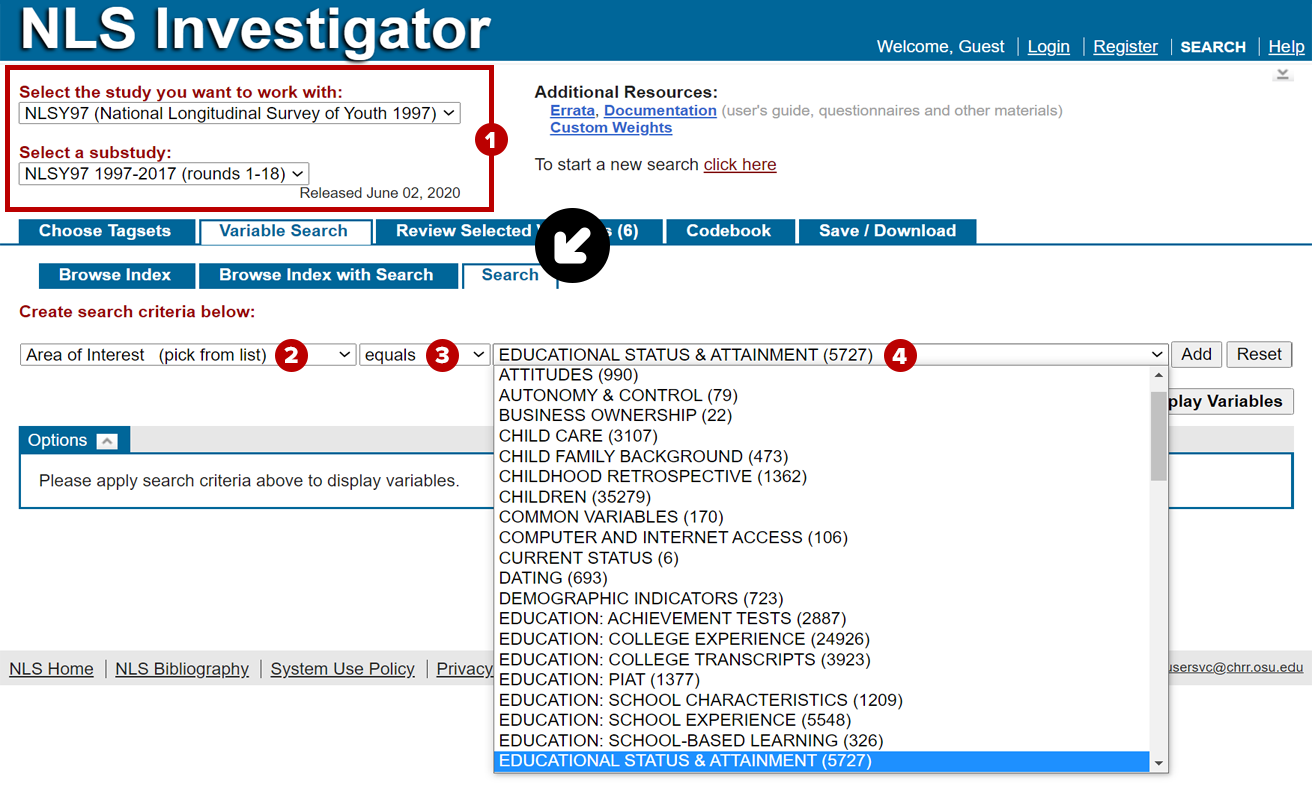Open the equals operator dropdown
The image size is (1312, 796).
(x=425, y=354)
